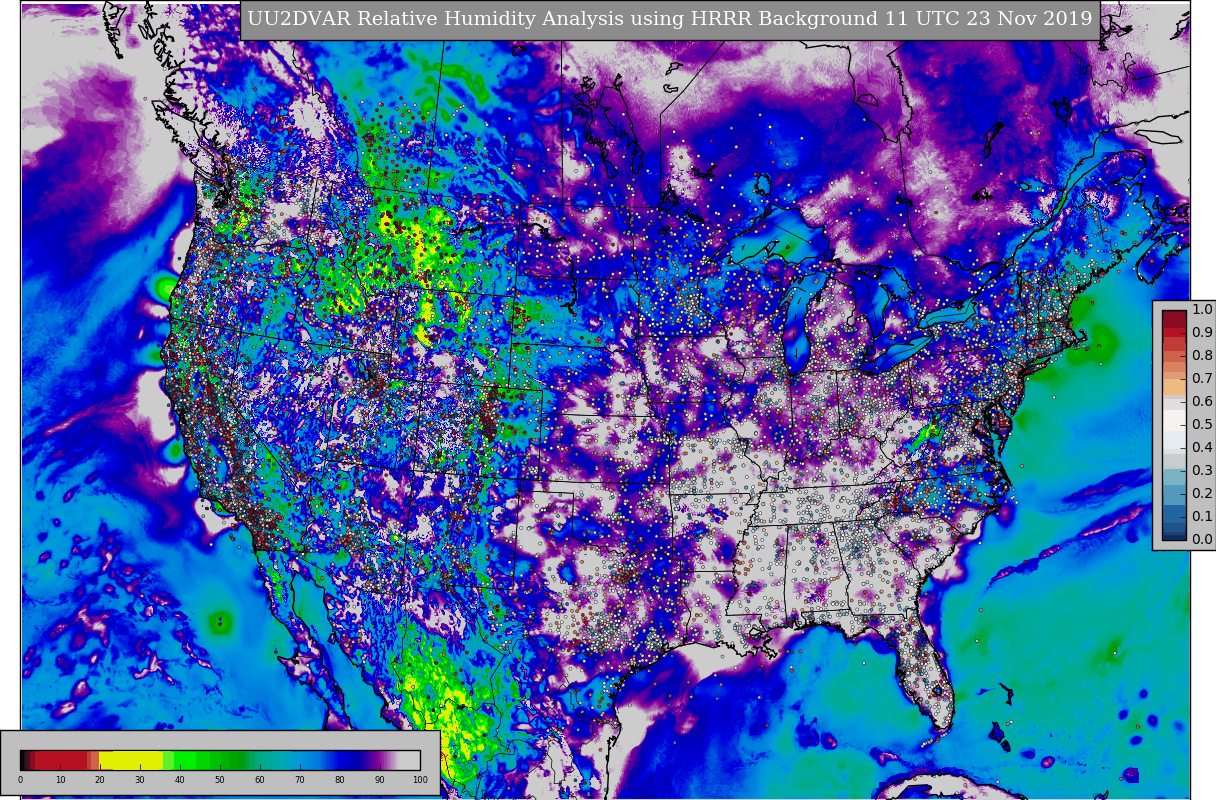This screenshot has height=800, width=1216.
Task: Click the 0.8 label on right colorbar
Action: pyautogui.click(x=1202, y=355)
